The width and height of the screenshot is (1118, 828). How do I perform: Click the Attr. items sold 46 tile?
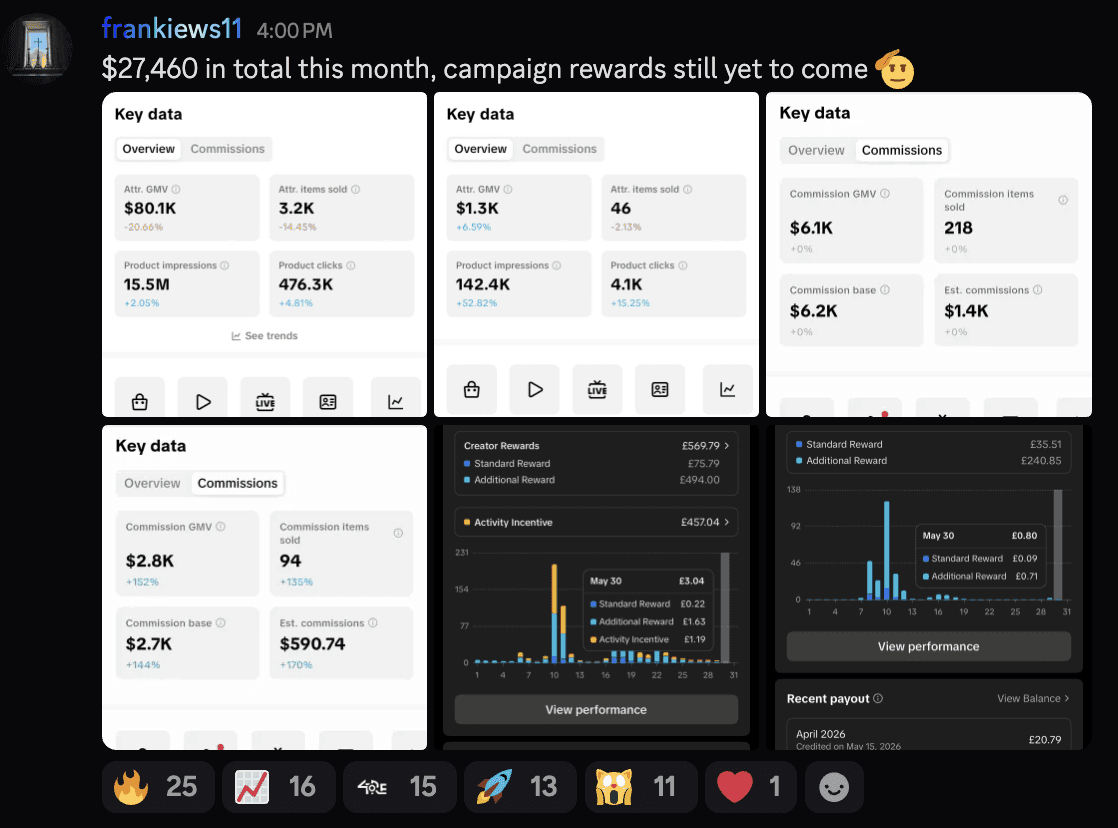pos(673,208)
